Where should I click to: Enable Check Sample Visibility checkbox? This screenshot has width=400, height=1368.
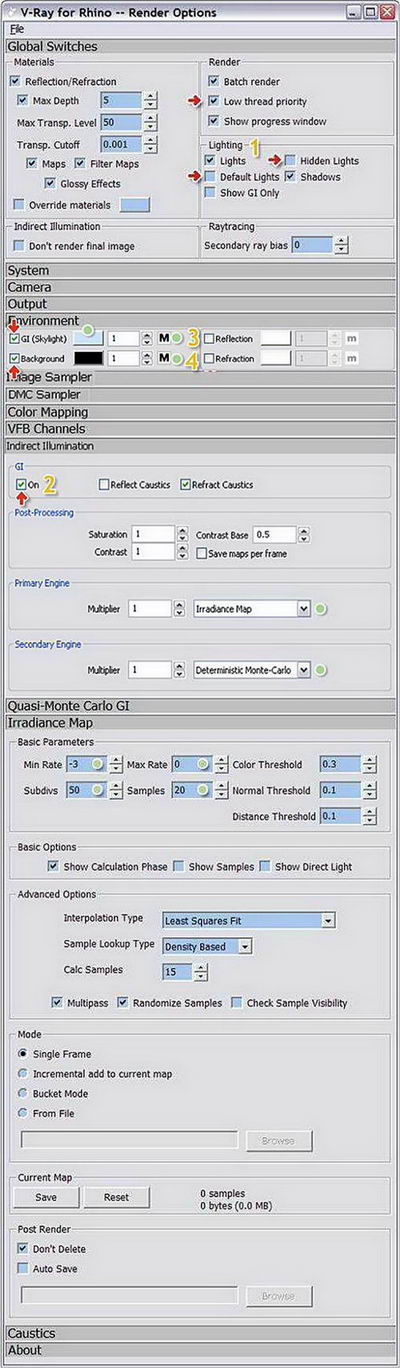tap(236, 1002)
